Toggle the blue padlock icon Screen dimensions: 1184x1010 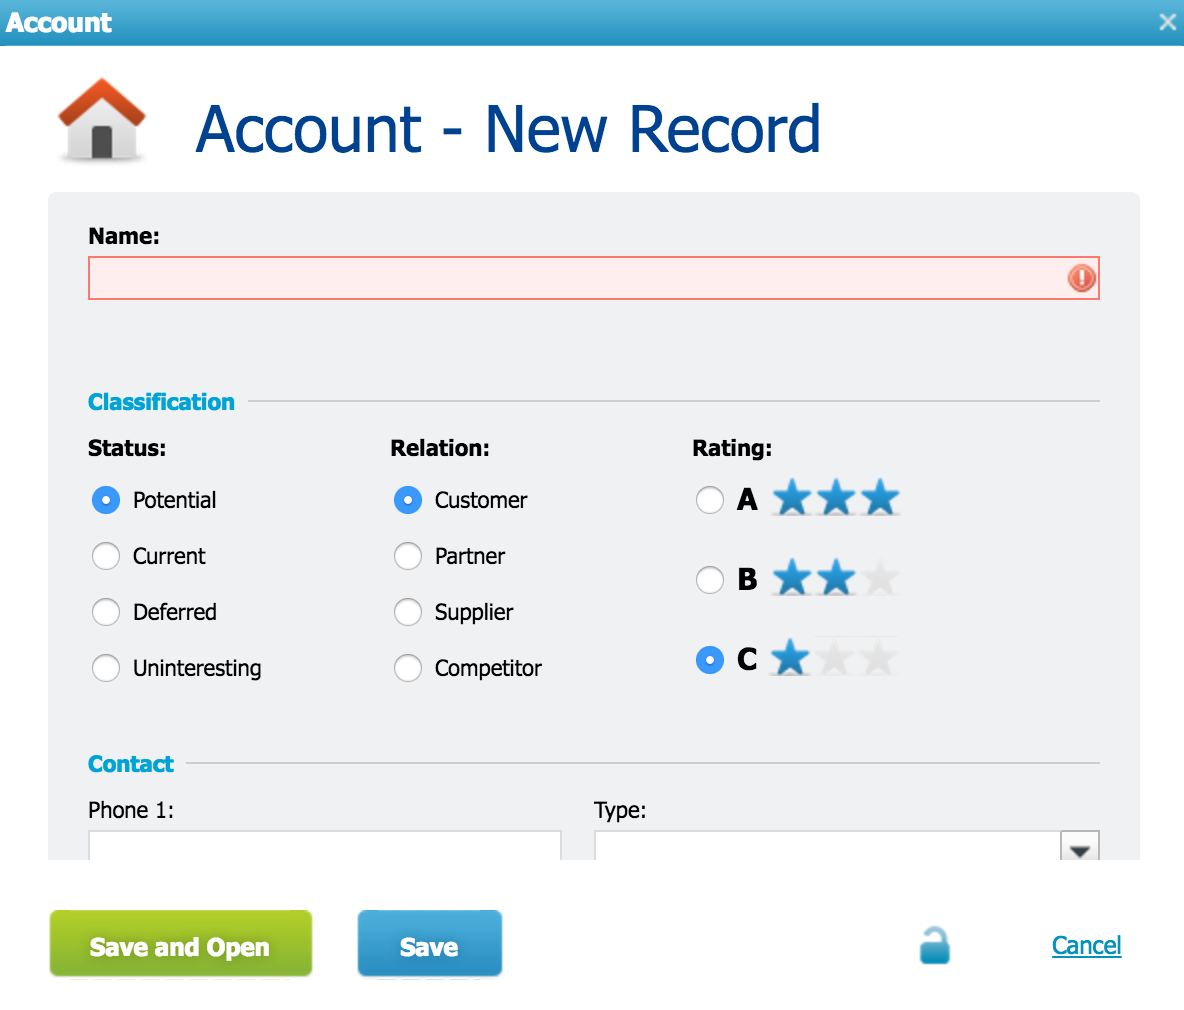[x=935, y=945]
